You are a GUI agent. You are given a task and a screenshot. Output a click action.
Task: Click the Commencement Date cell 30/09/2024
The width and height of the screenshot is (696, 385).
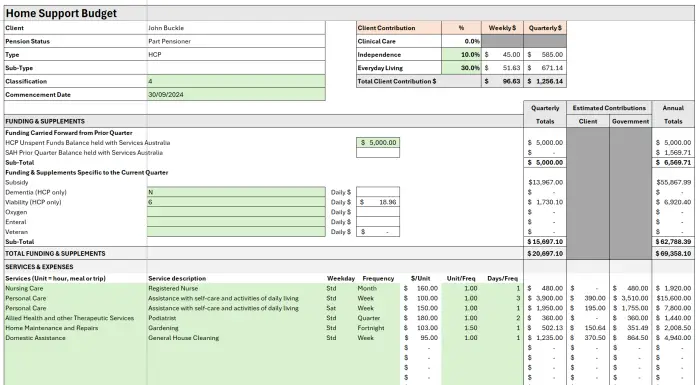tap(236, 94)
